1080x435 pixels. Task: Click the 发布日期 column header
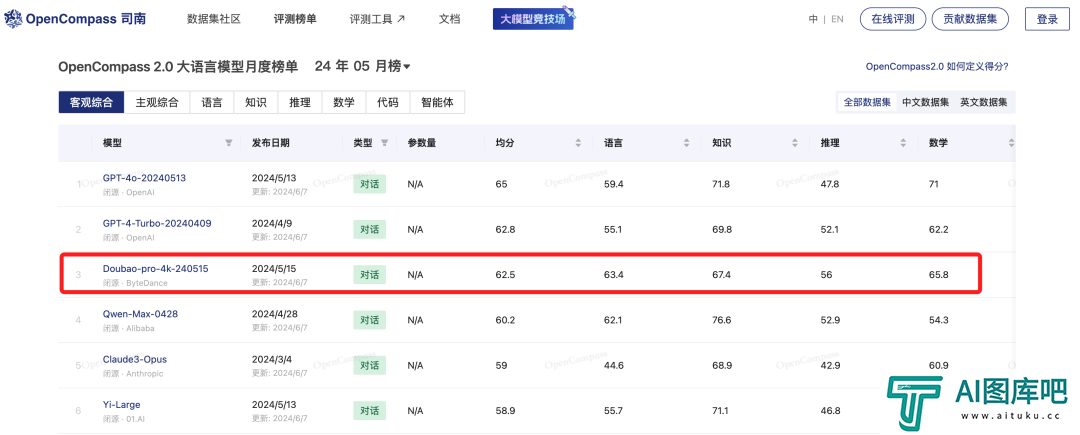[x=271, y=143]
